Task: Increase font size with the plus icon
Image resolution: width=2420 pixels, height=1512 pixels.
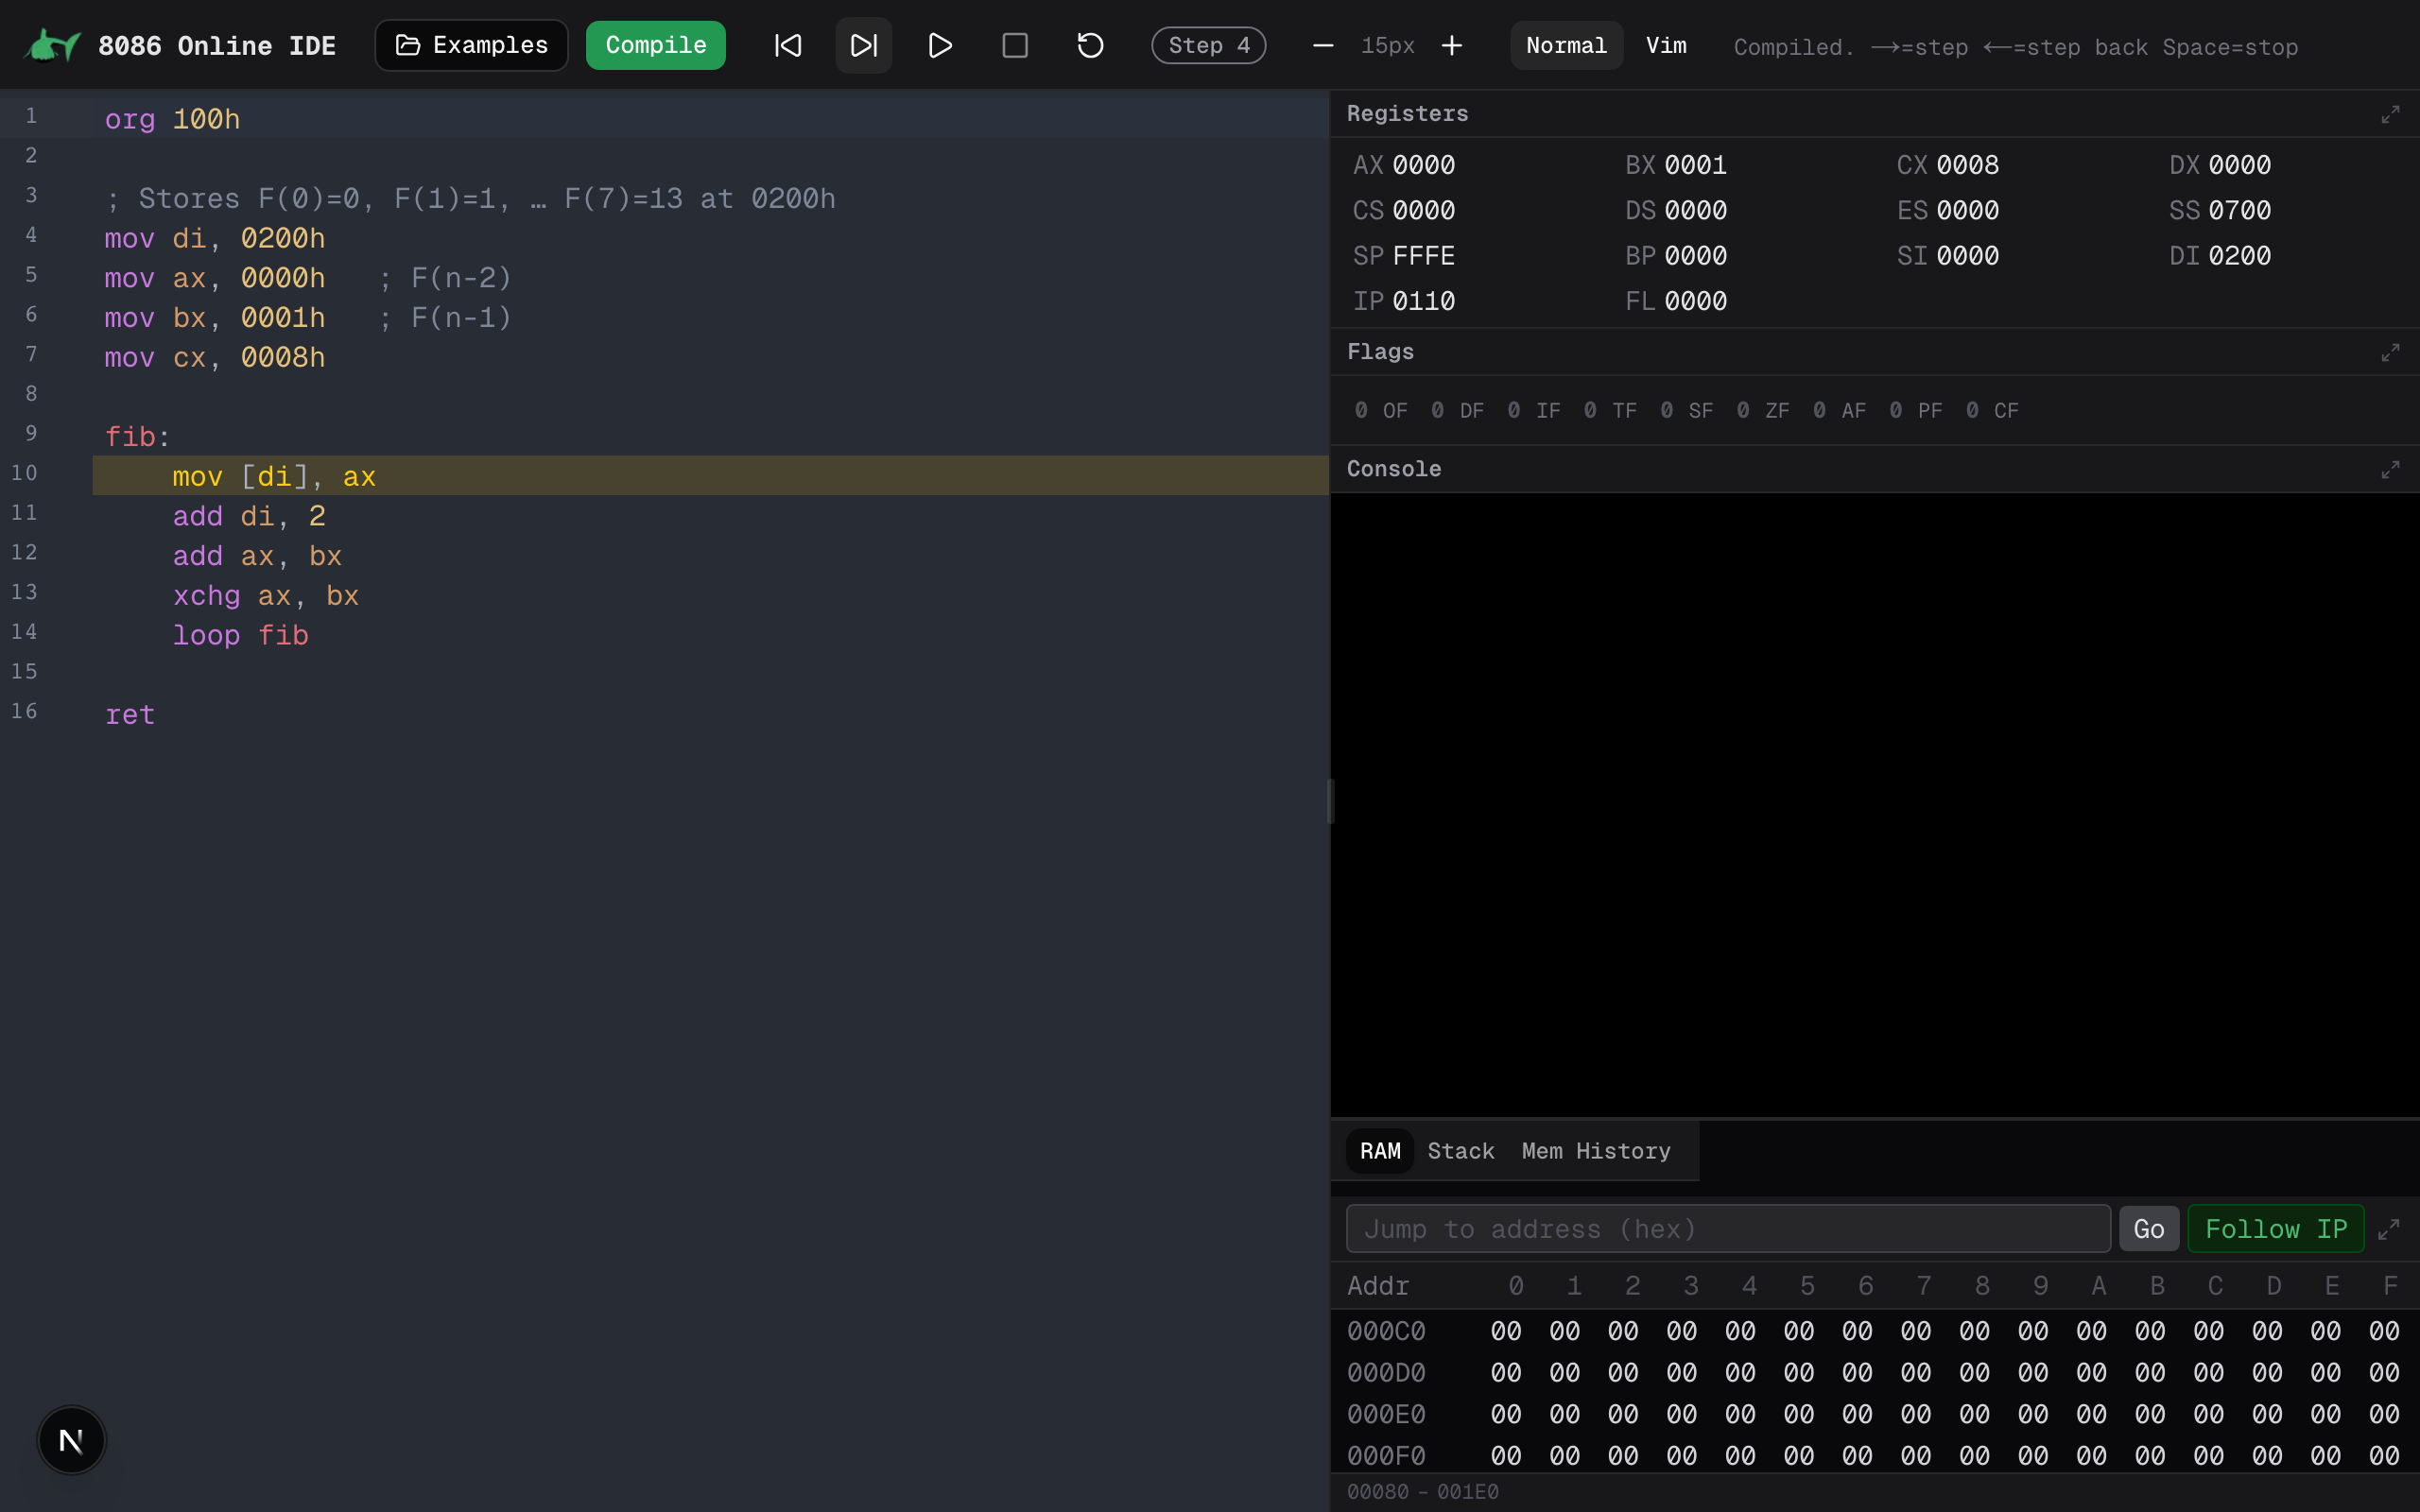Action: pos(1452,46)
